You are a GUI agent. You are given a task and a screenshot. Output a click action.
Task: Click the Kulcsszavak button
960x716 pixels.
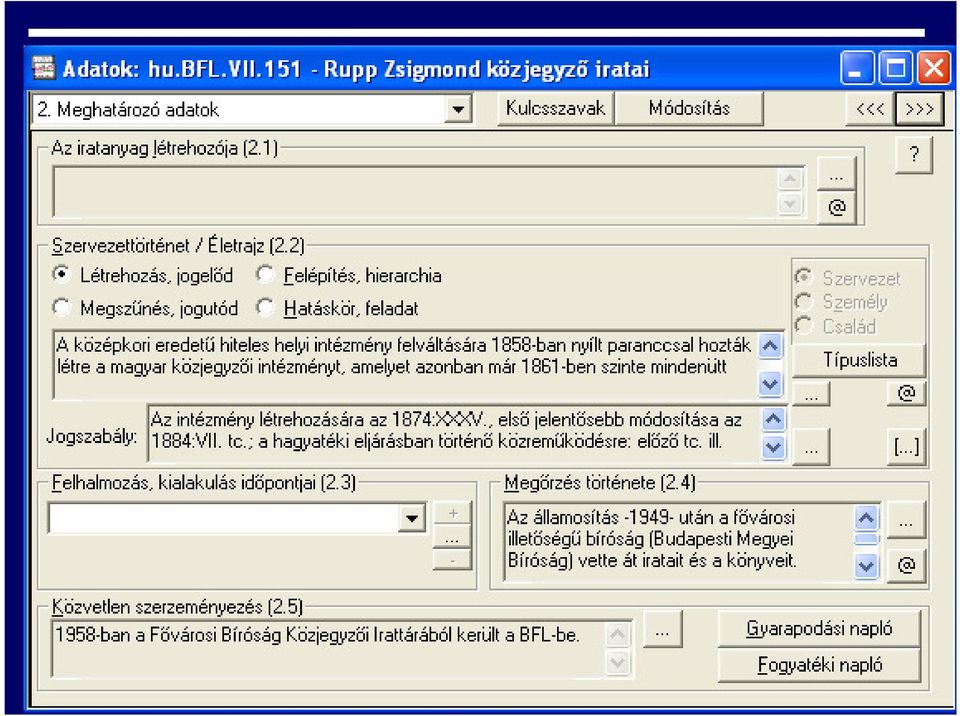(555, 108)
